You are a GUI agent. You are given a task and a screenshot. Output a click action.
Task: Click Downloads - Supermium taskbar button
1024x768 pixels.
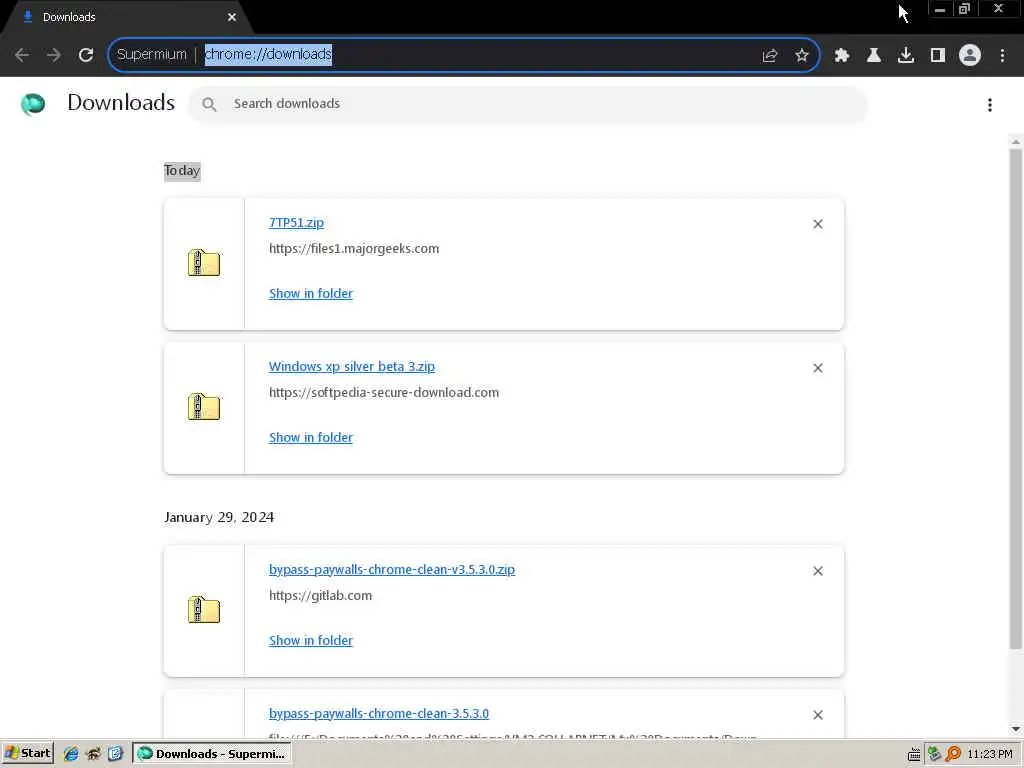point(212,754)
